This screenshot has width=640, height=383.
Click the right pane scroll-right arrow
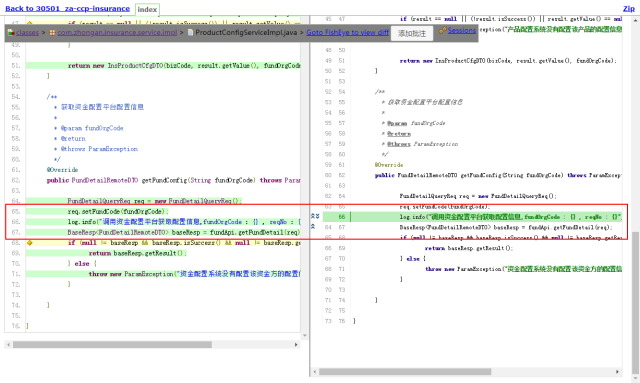tap(617, 372)
